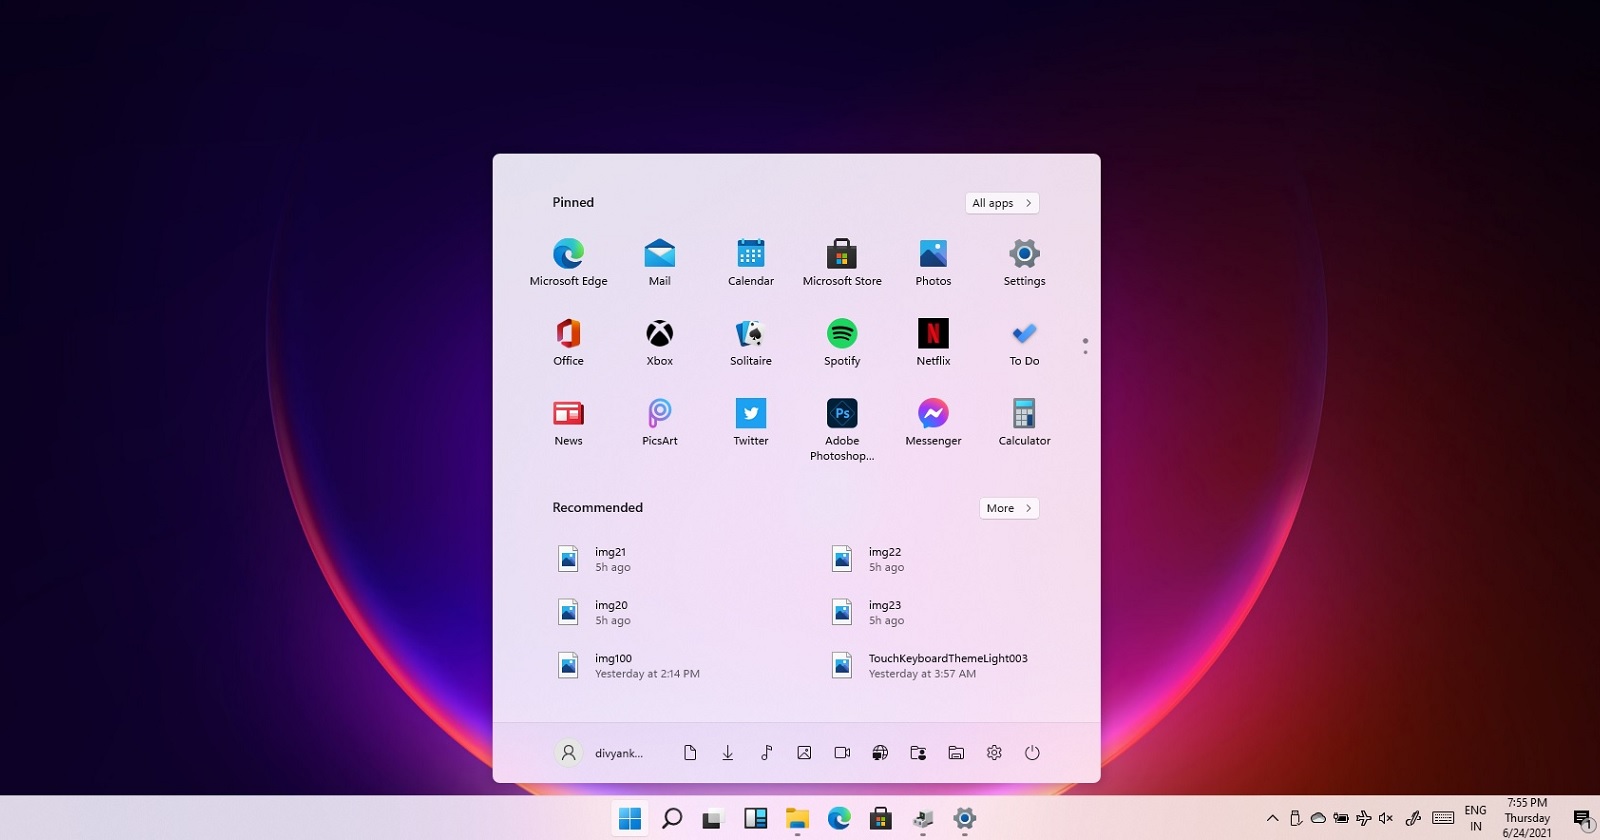The width and height of the screenshot is (1600, 840).
Task: Expand the All apps list
Action: (x=1002, y=203)
